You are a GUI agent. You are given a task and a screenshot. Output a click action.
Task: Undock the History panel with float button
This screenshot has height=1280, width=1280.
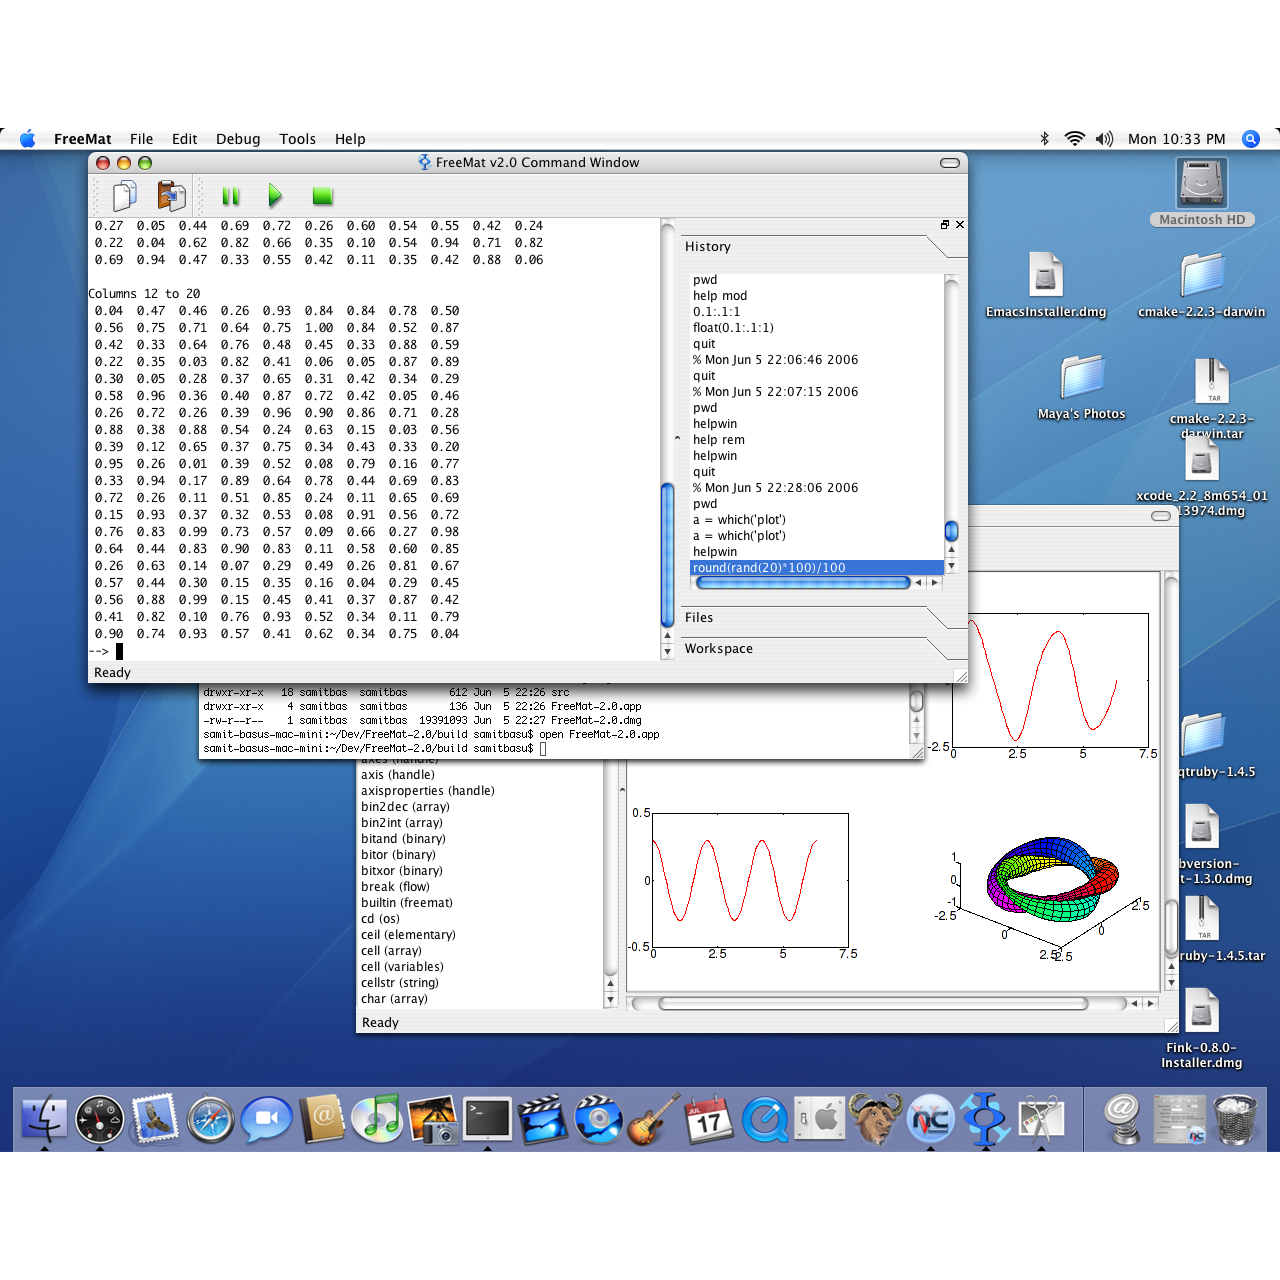click(x=945, y=225)
